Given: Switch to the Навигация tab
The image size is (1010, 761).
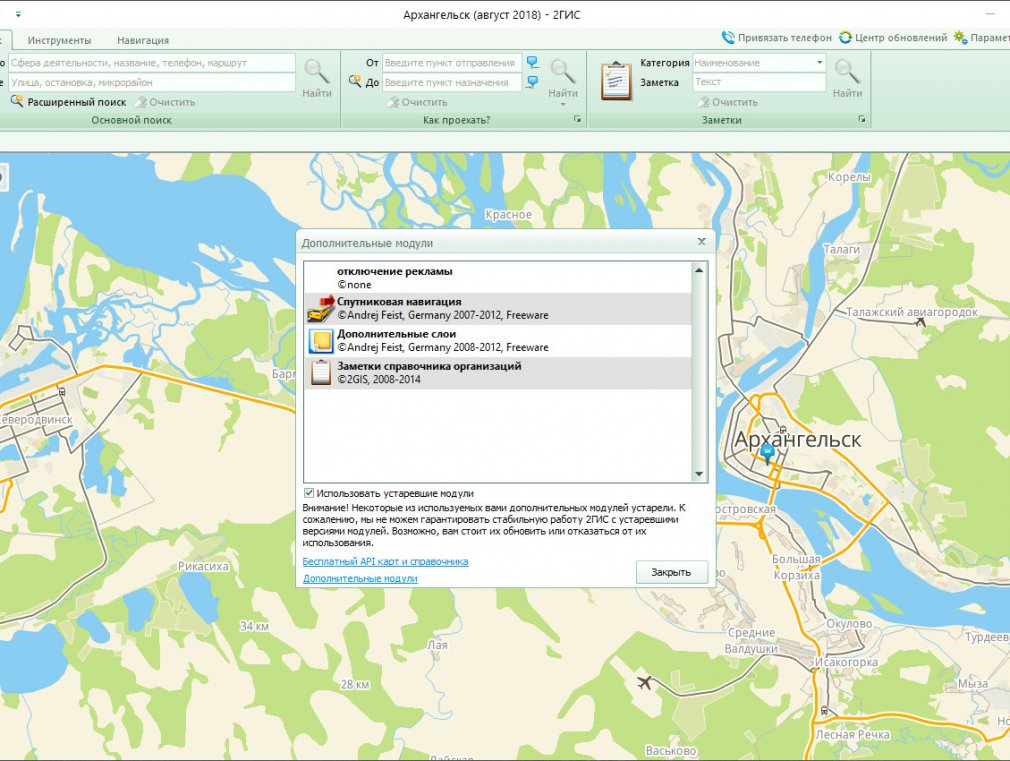Looking at the screenshot, I should coord(143,40).
